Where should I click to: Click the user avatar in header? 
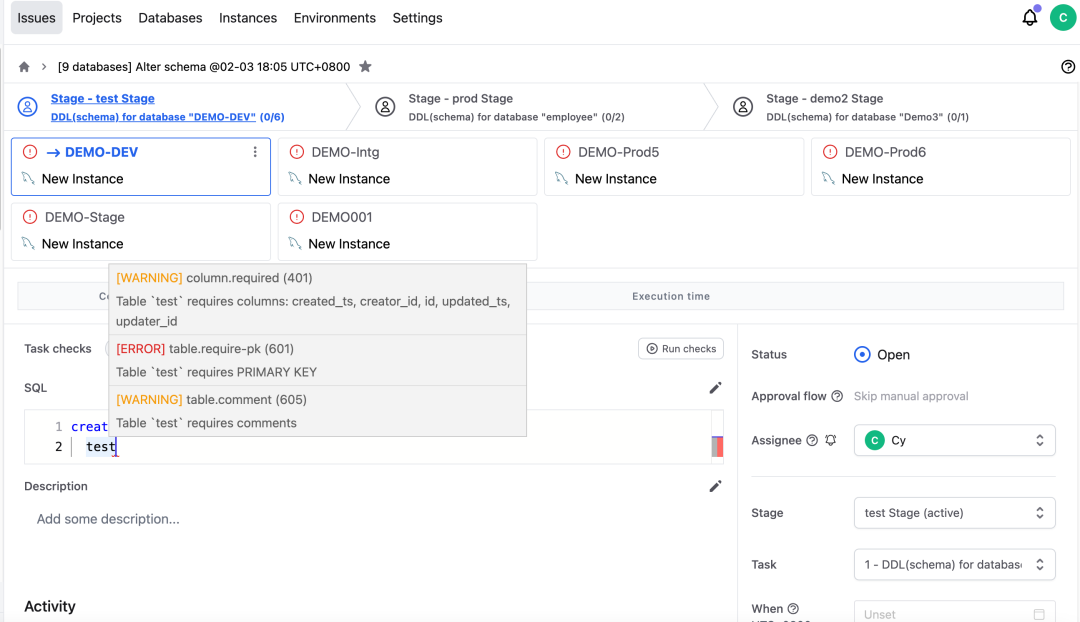click(1062, 18)
